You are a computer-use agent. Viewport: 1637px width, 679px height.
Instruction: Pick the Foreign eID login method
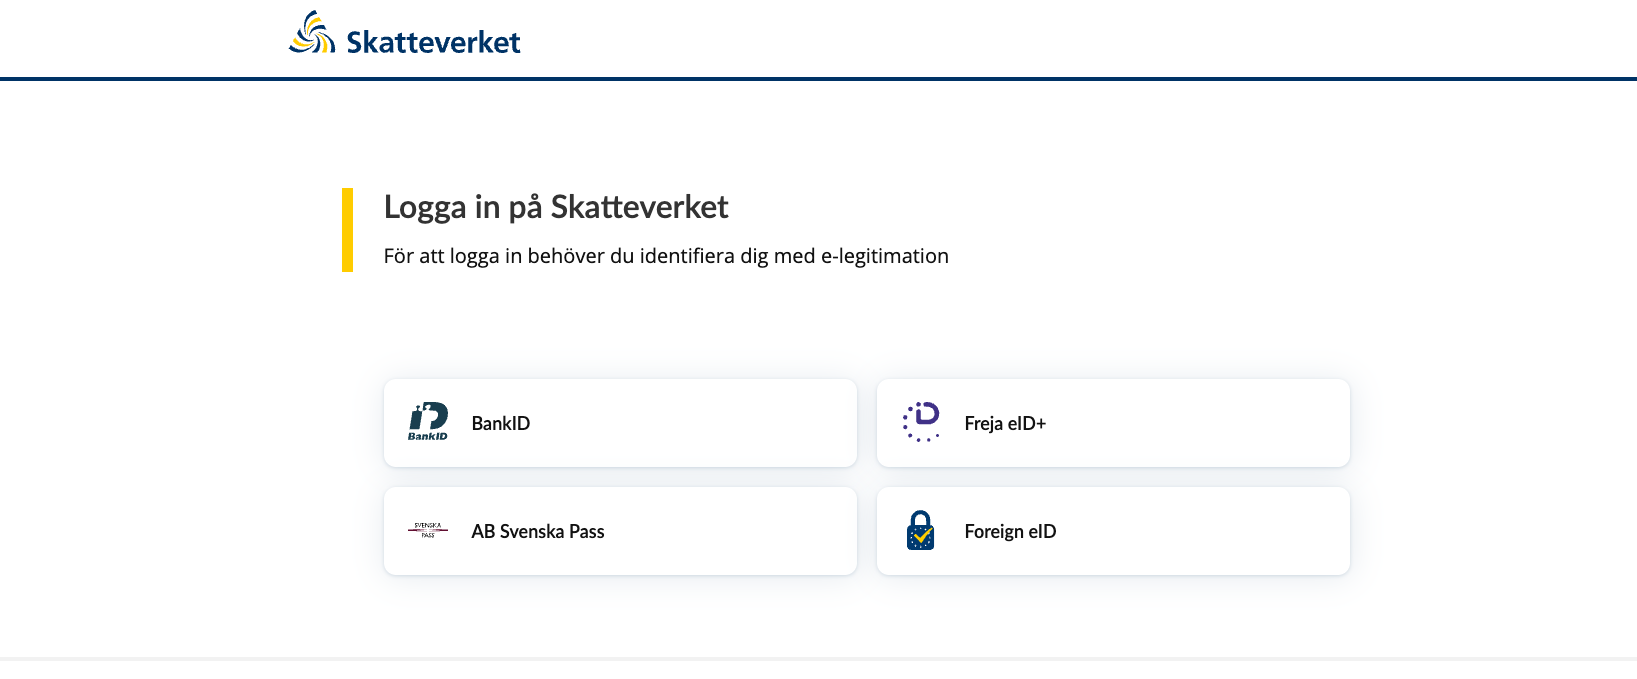click(1113, 531)
